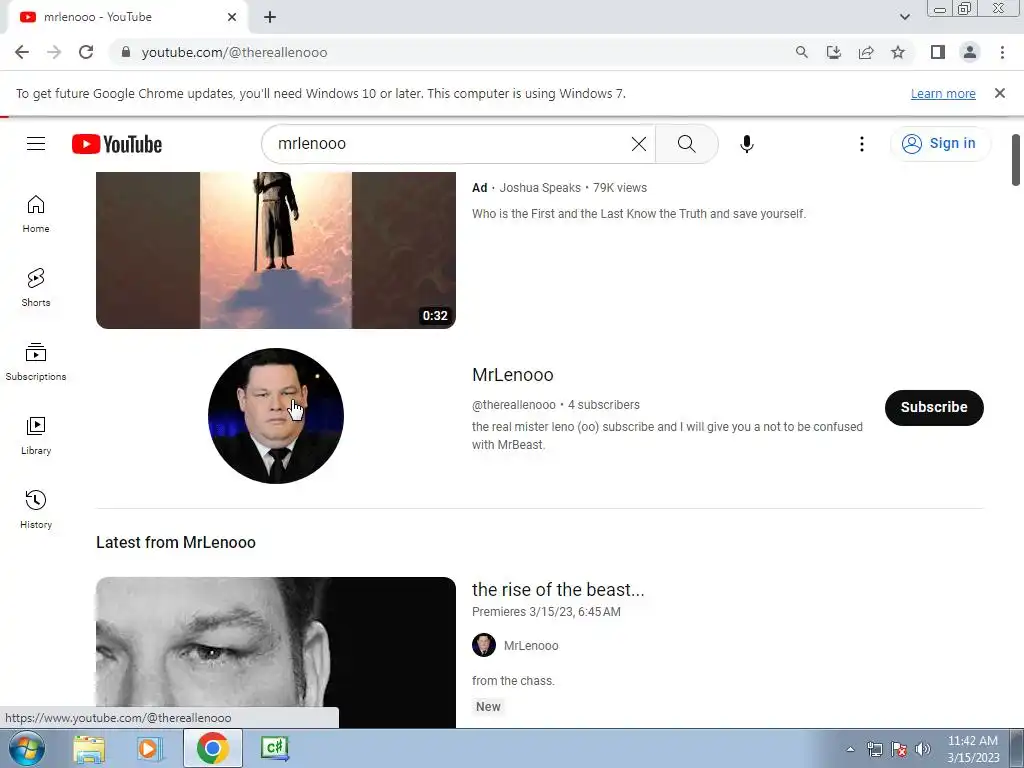The image size is (1024, 768).
Task: Click the install app icon in address bar
Action: (x=834, y=52)
